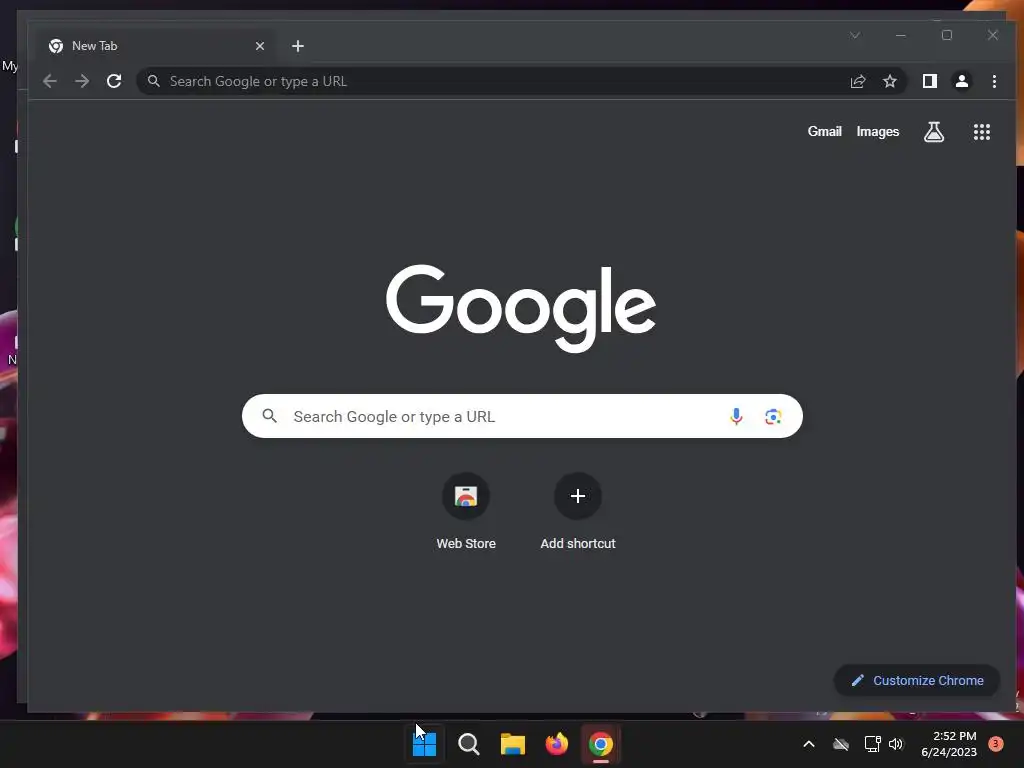Show hidden system tray icons
Viewport: 1024px width, 768px height.
(808, 744)
